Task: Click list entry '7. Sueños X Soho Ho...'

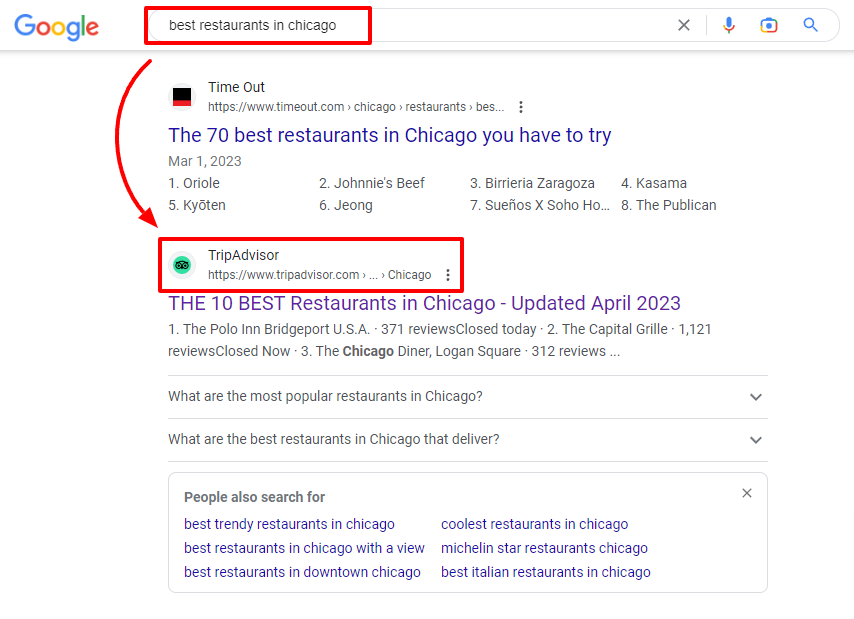Action: [540, 205]
